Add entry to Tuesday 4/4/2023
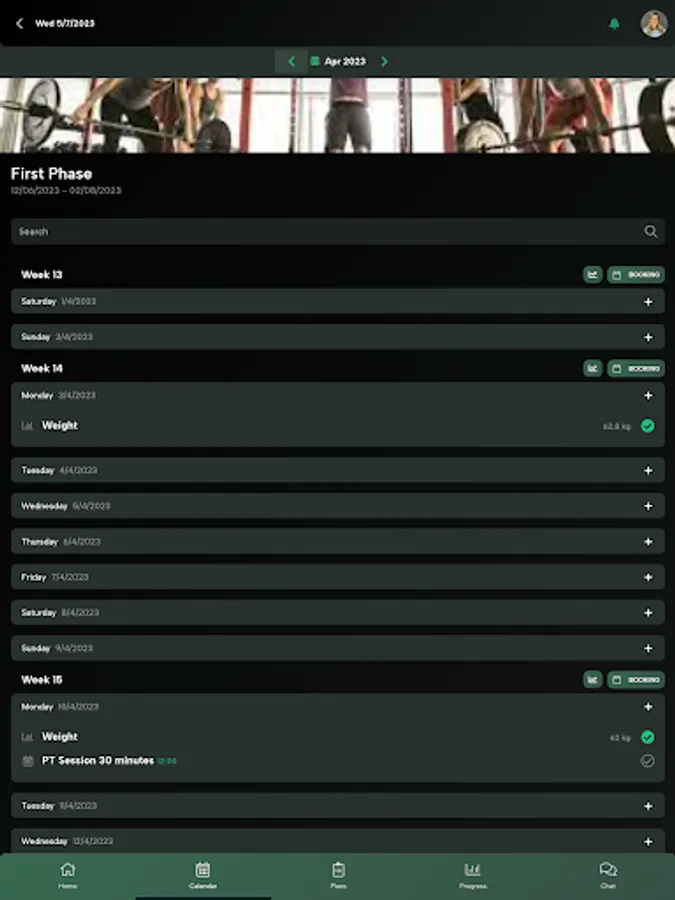This screenshot has height=900, width=675. coord(648,471)
